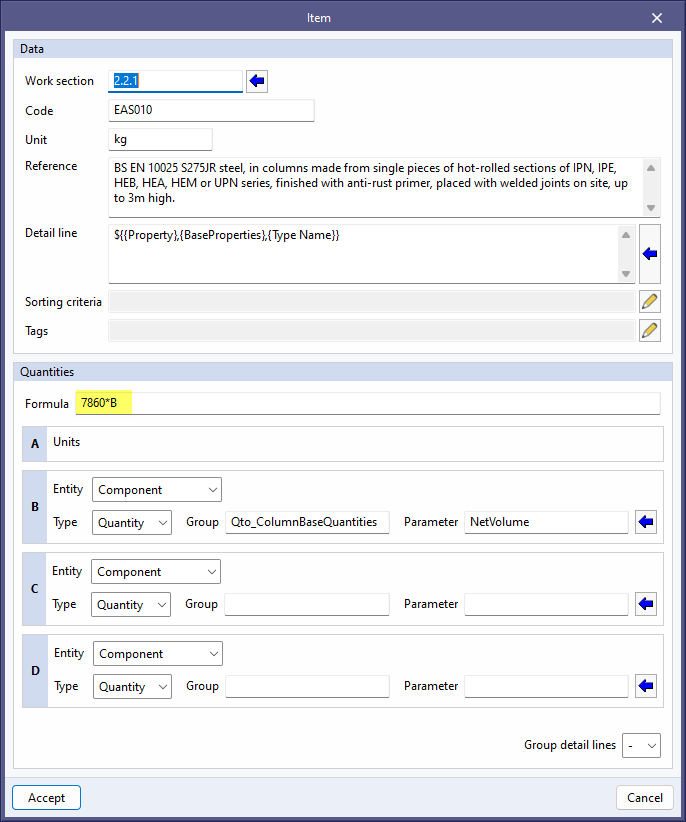Click the blue arrow beside Work section
Screen dimensions: 686x822
pos(257,81)
